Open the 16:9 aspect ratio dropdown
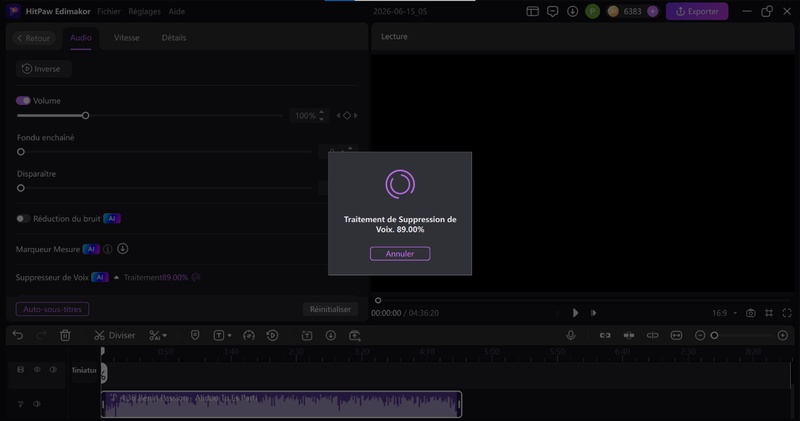The height and width of the screenshot is (421, 800). [724, 313]
